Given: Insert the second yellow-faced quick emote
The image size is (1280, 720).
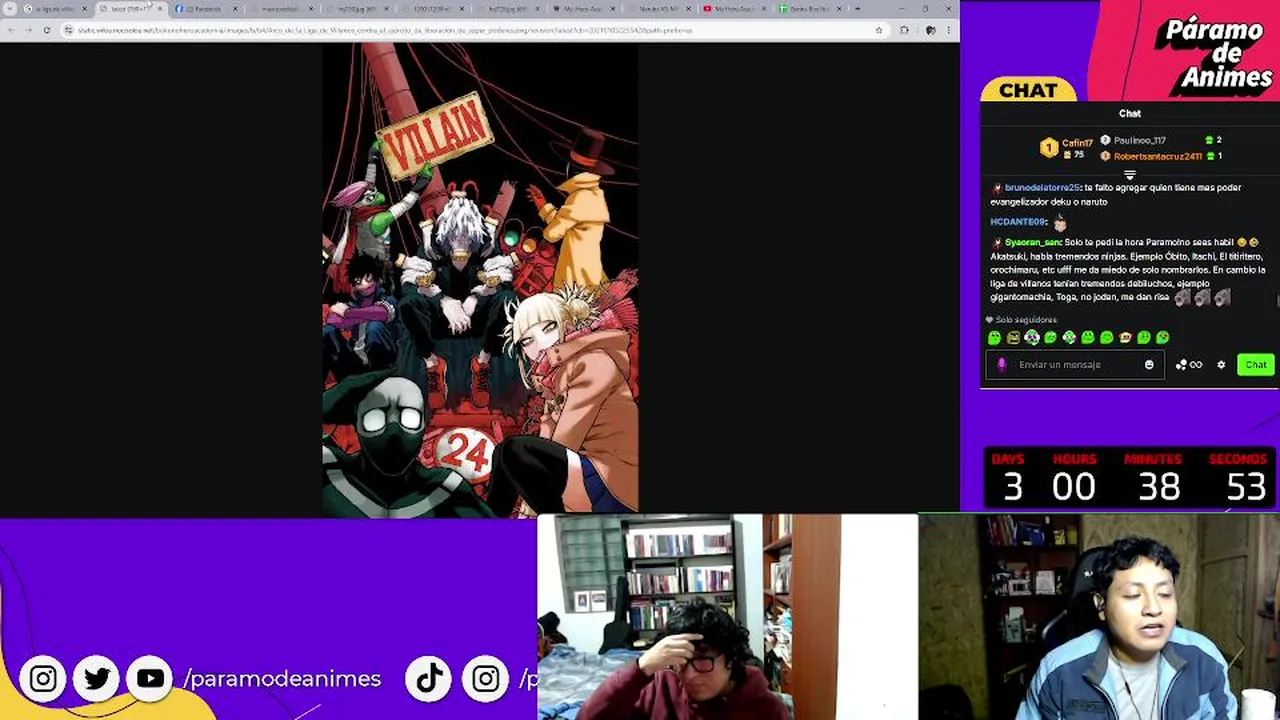Looking at the screenshot, I should click(x=1013, y=338).
